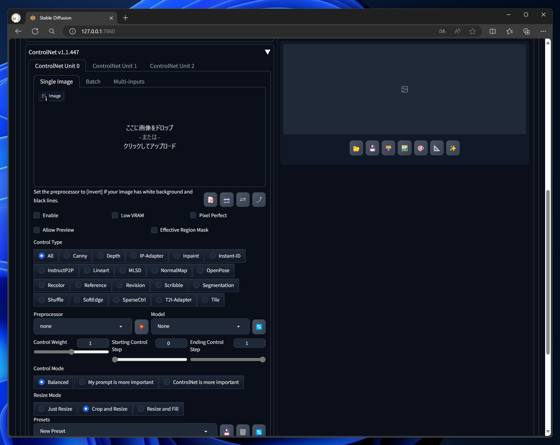Adjust the Control Weight slider
Screen dimensions: 560x445
click(x=71, y=352)
